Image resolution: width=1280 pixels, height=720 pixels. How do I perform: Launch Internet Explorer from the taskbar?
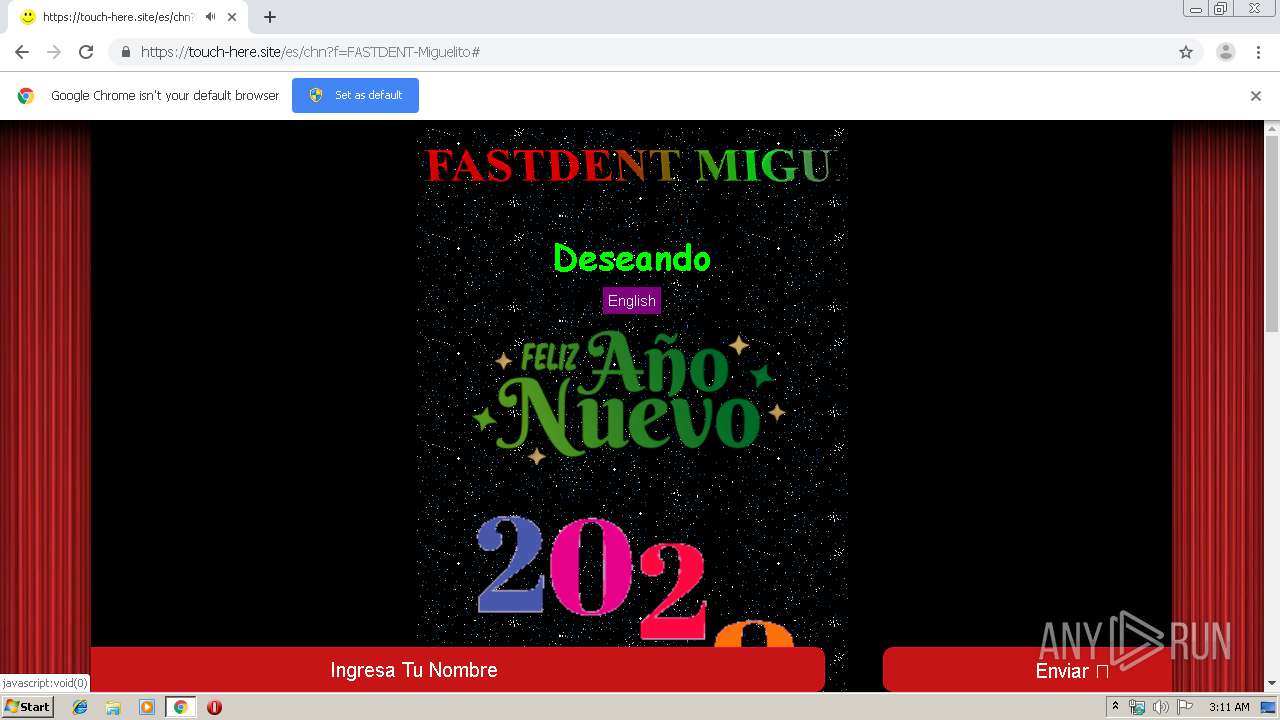[80, 707]
